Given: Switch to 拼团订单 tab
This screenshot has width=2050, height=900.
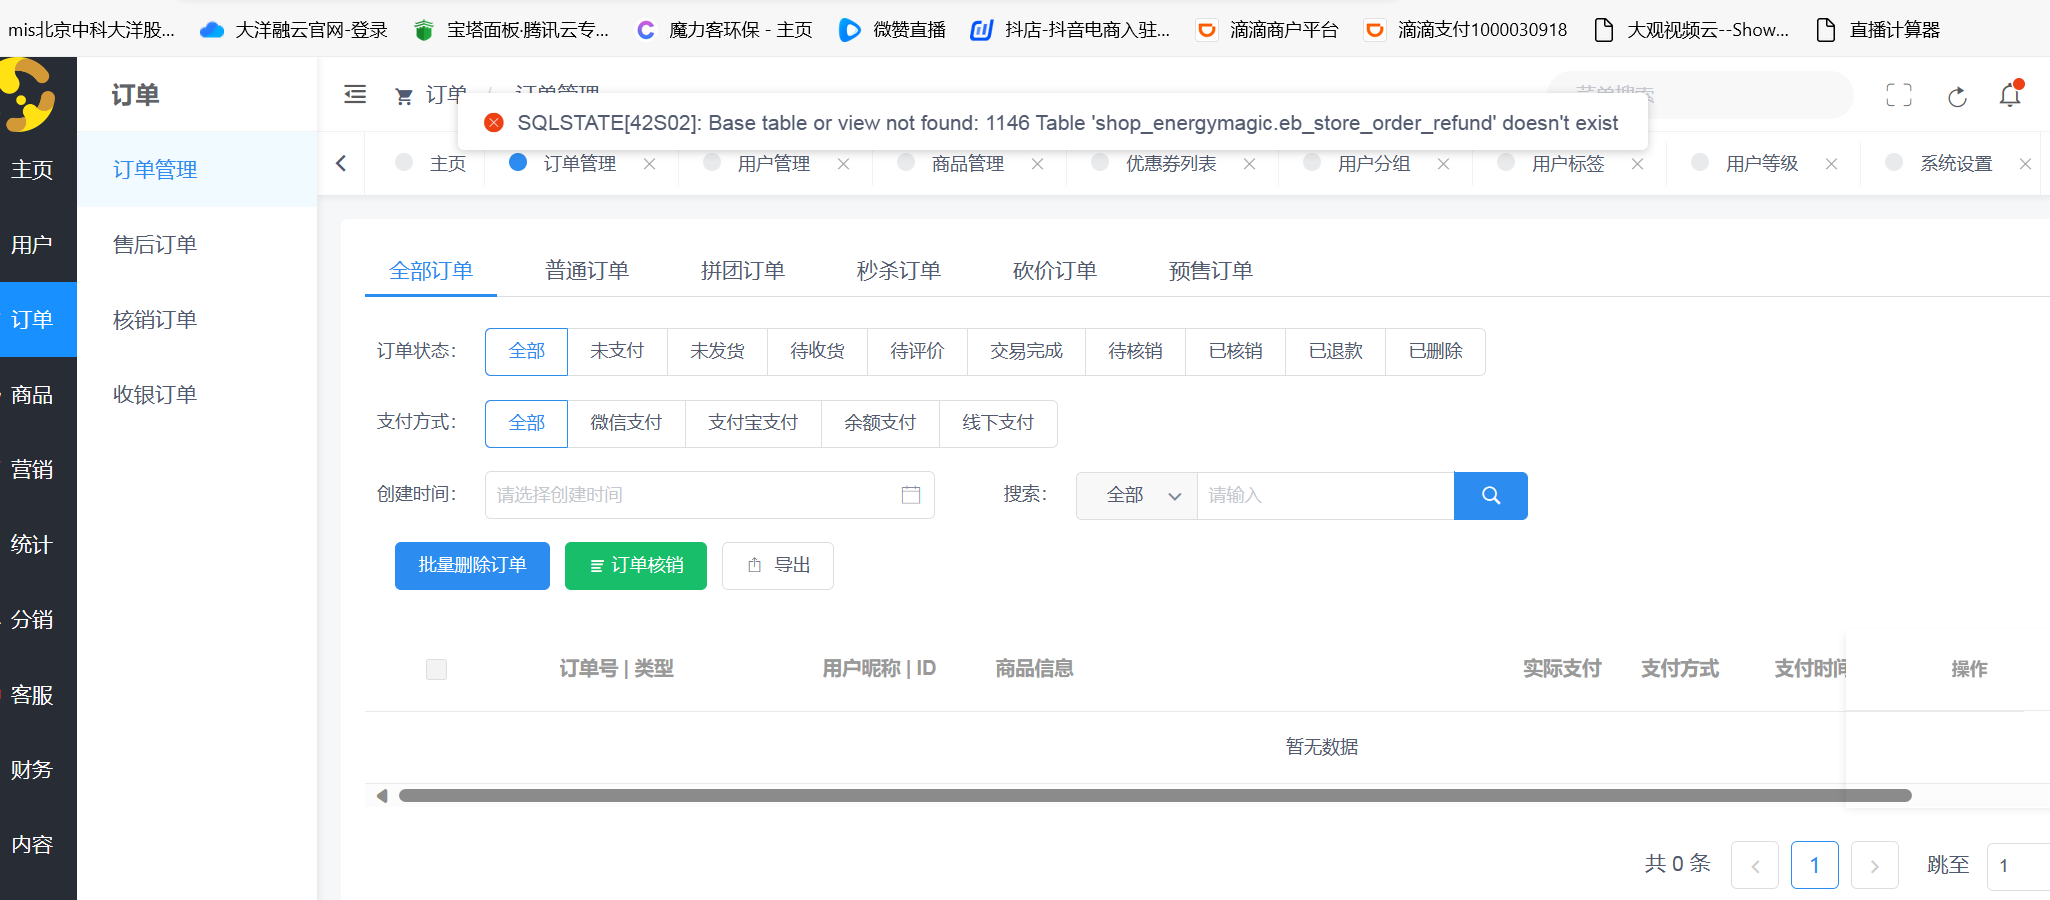Looking at the screenshot, I should 743,271.
